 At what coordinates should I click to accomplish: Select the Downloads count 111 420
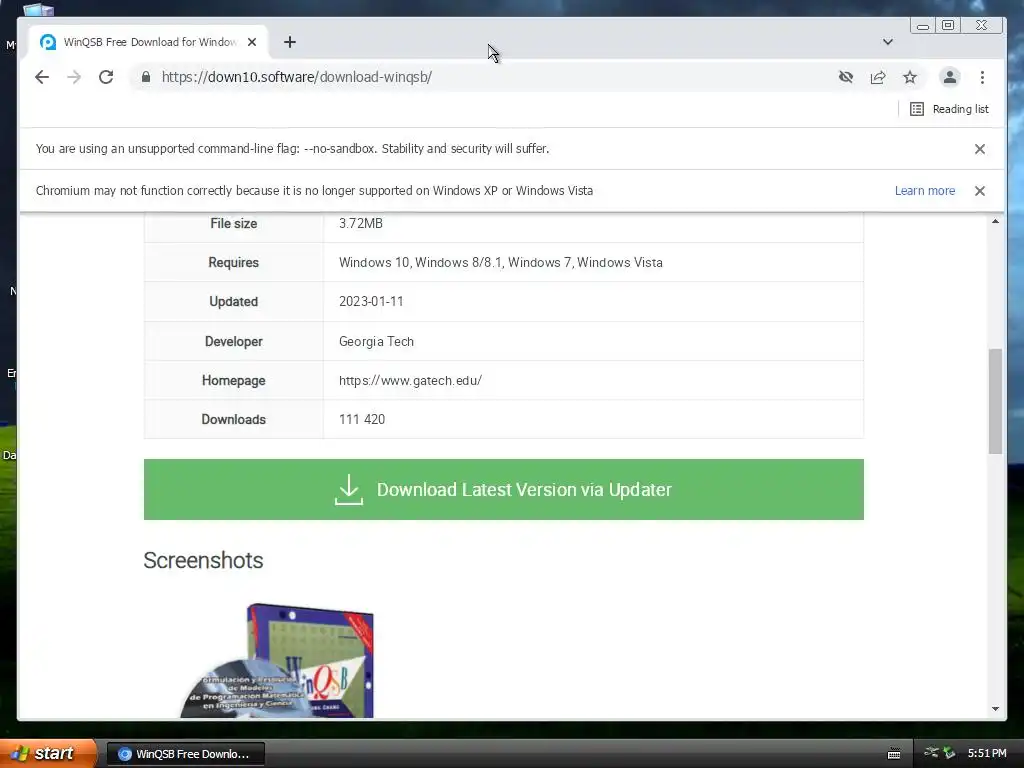point(362,419)
